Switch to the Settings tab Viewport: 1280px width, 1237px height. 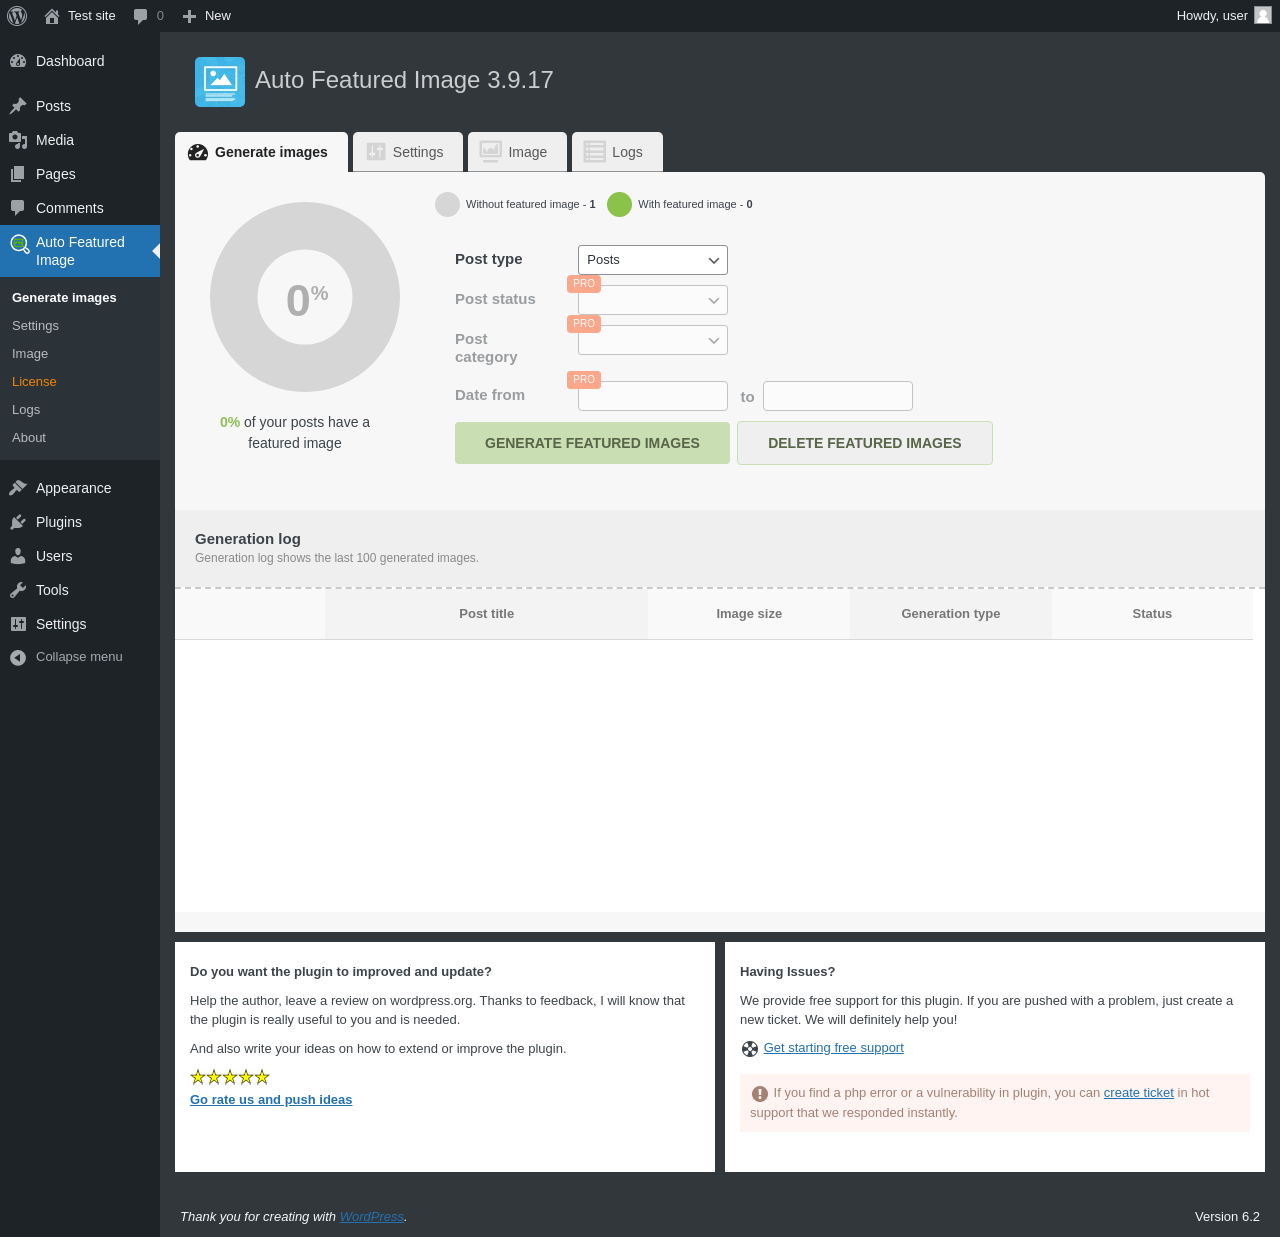pos(407,152)
